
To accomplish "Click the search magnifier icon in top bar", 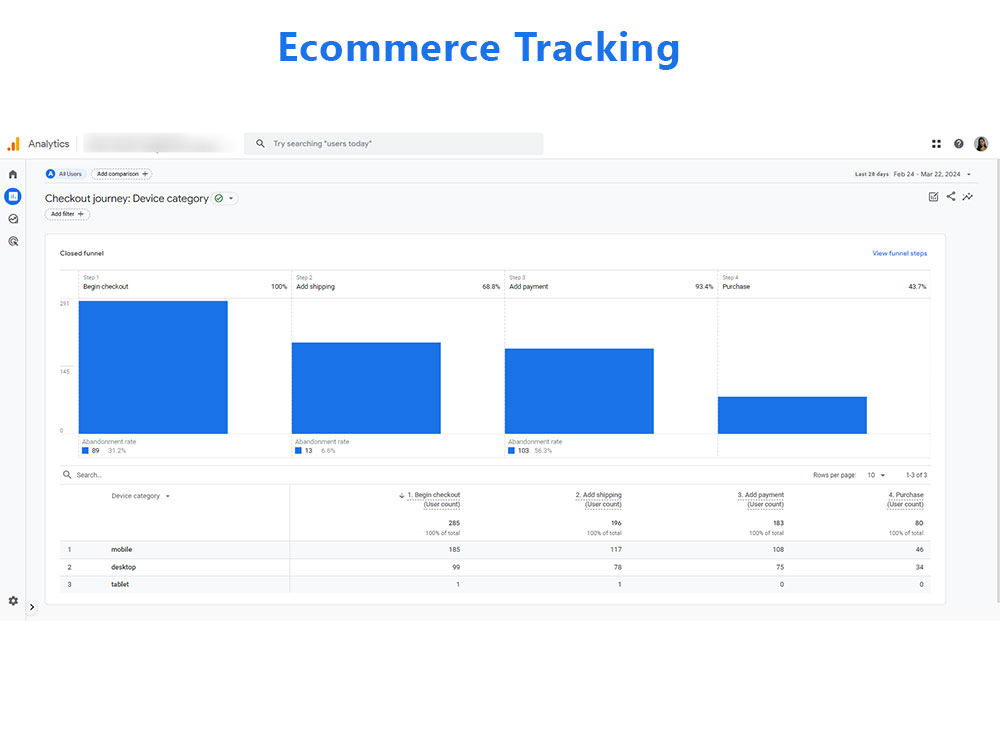I will pyautogui.click(x=260, y=143).
